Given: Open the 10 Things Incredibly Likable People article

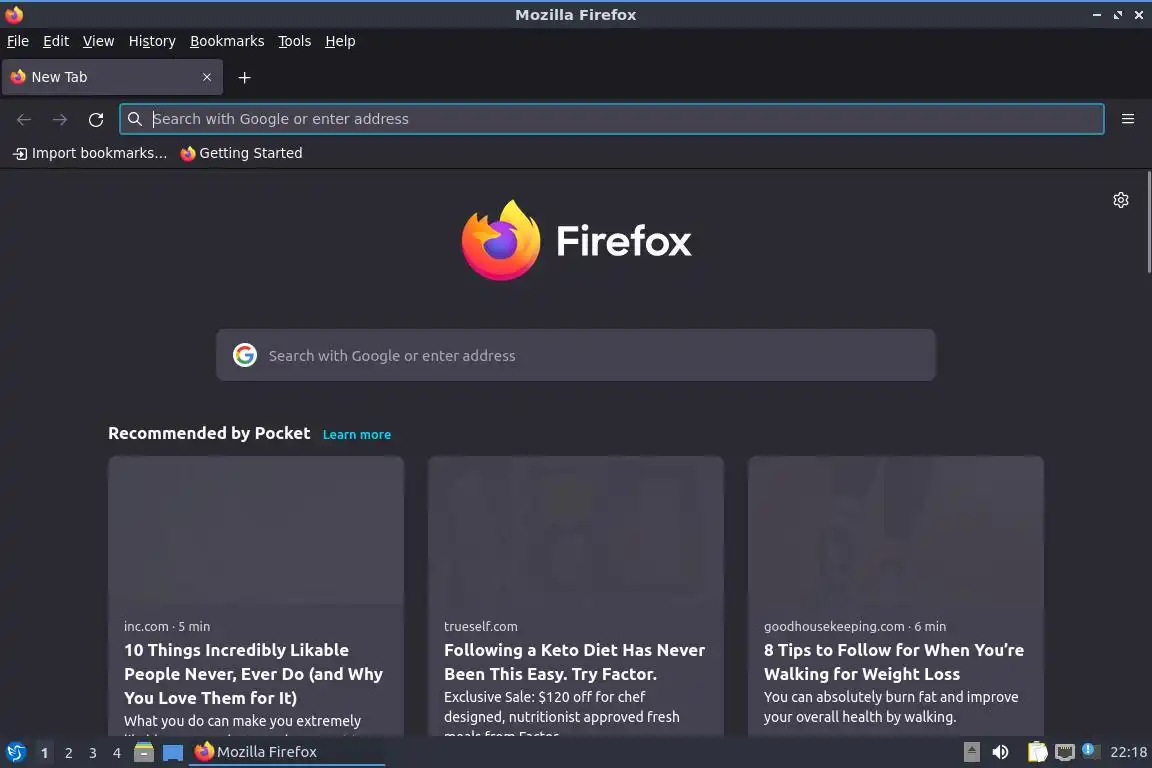Looking at the screenshot, I should [x=253, y=674].
